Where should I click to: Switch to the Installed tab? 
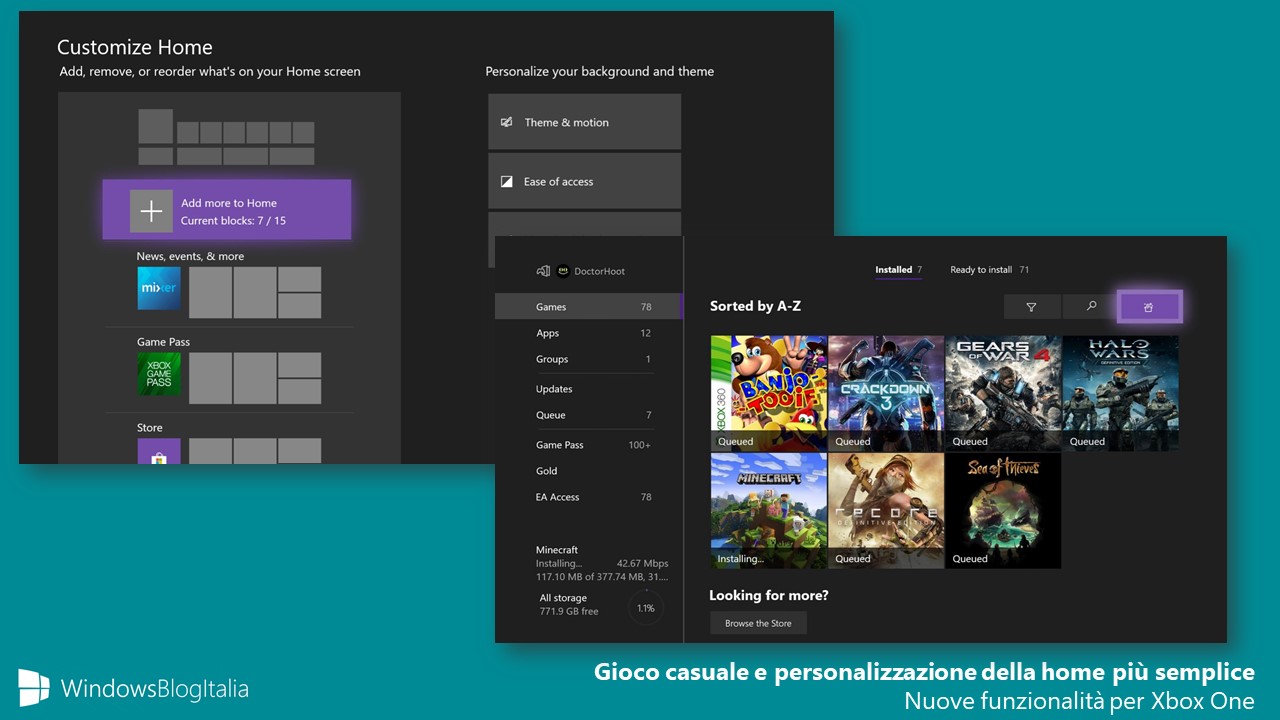point(899,270)
